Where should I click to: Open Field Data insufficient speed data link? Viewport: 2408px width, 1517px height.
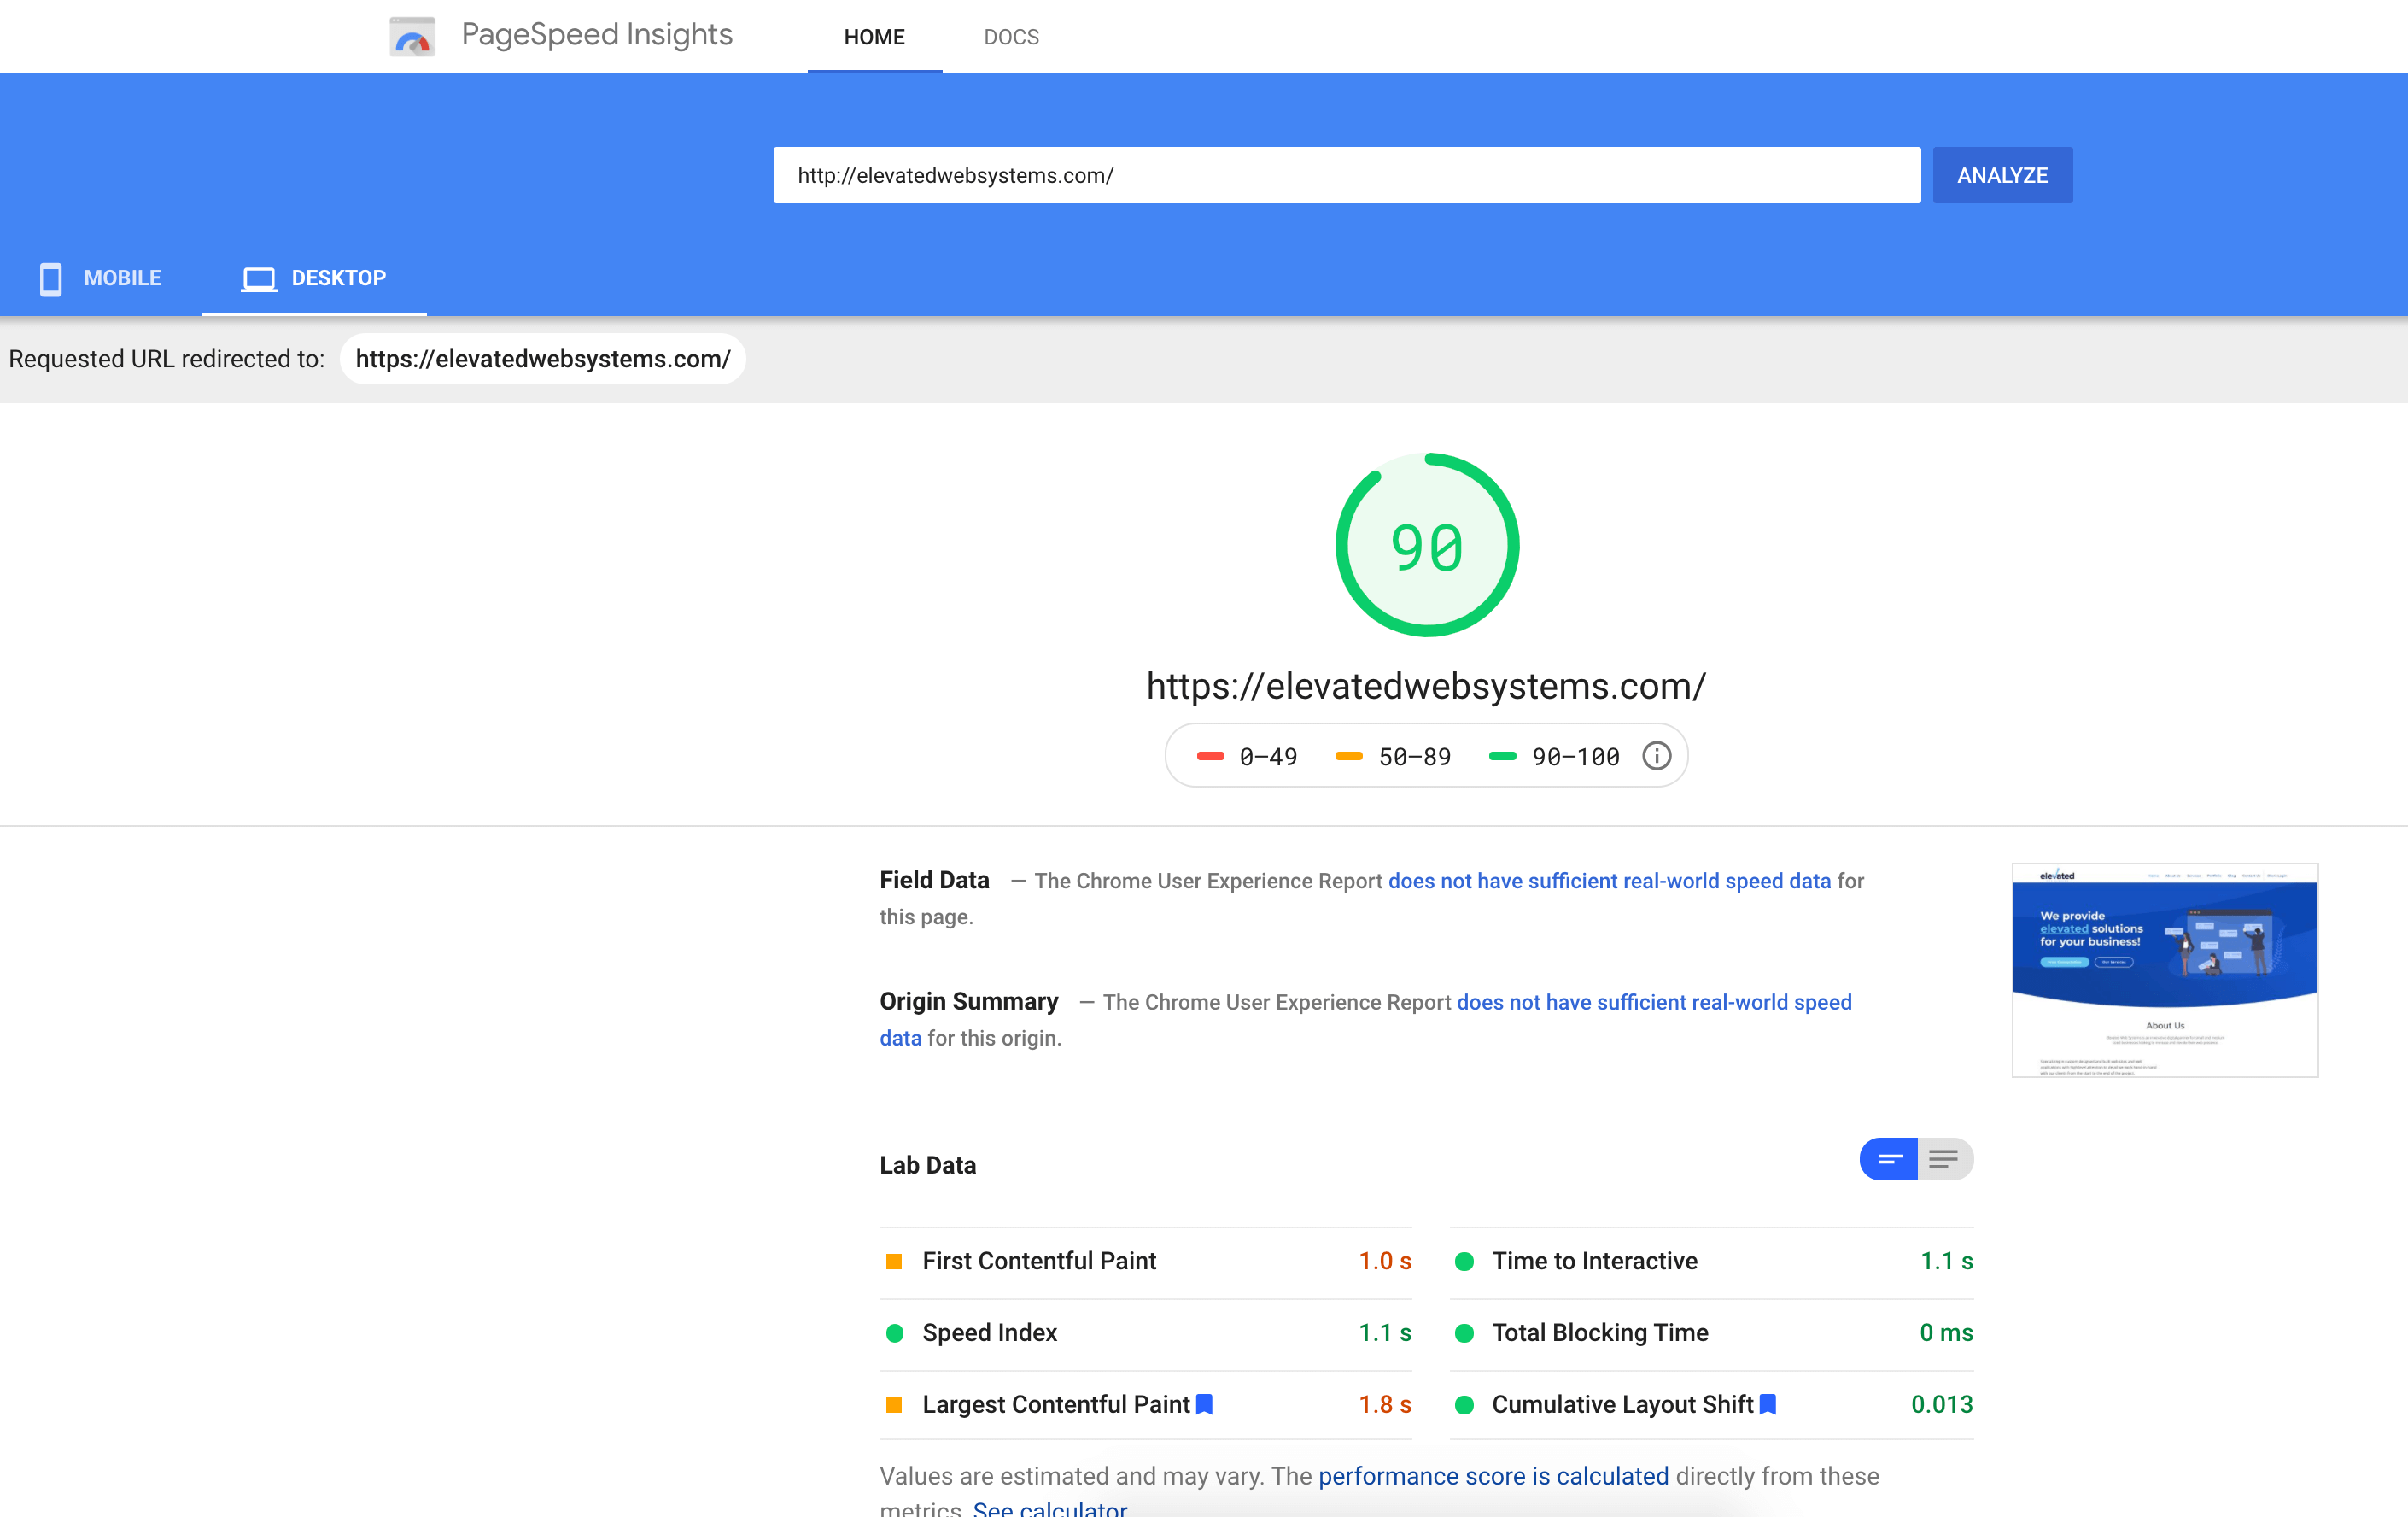(1609, 881)
